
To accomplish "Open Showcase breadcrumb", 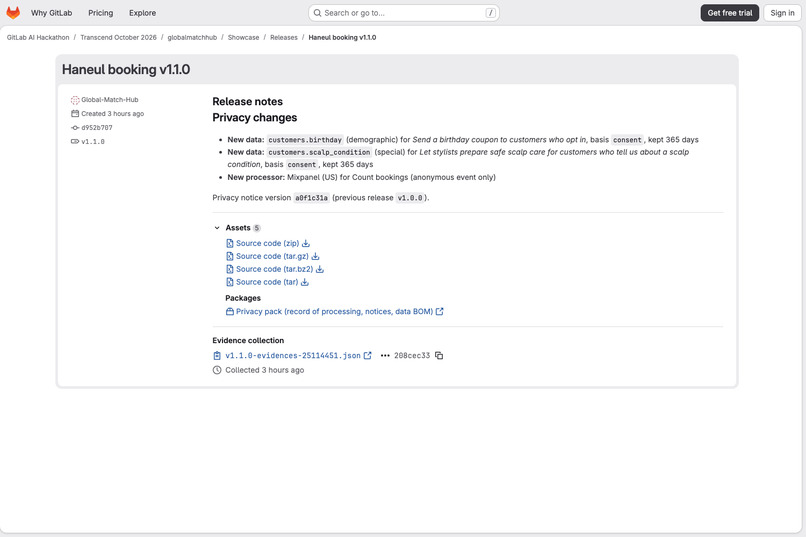I will coord(244,38).
